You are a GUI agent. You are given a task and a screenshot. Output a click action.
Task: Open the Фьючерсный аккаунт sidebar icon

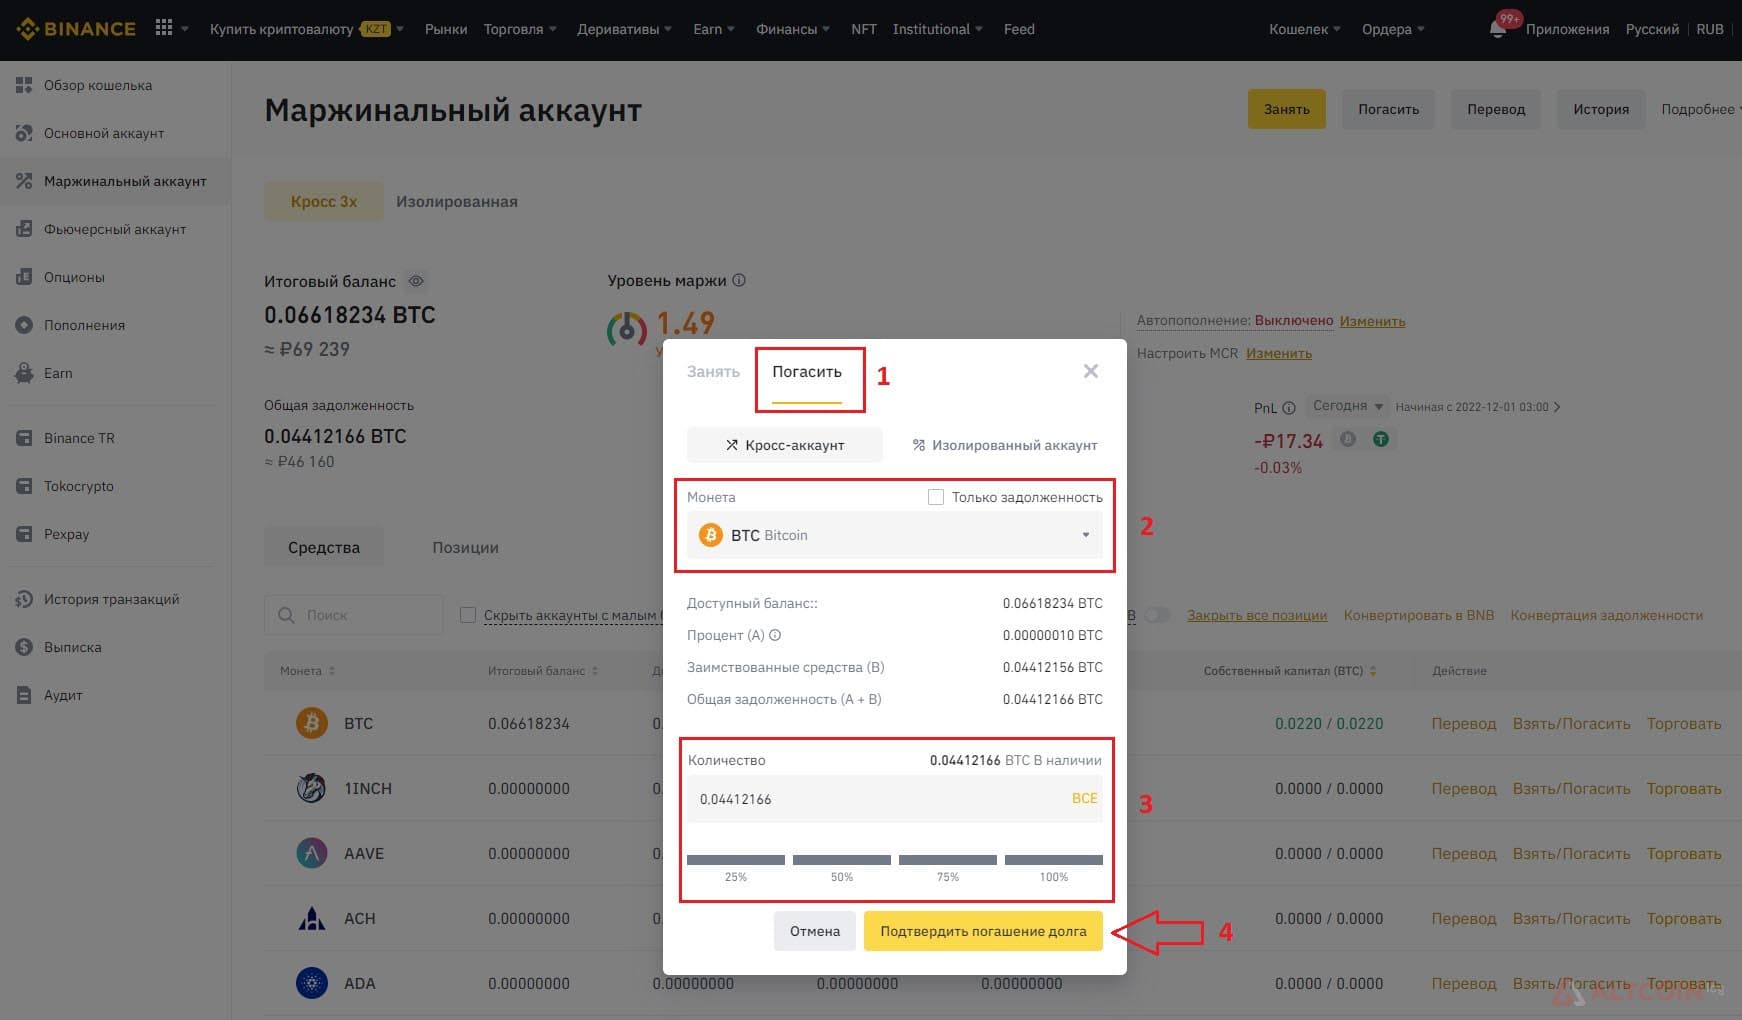pos(24,229)
